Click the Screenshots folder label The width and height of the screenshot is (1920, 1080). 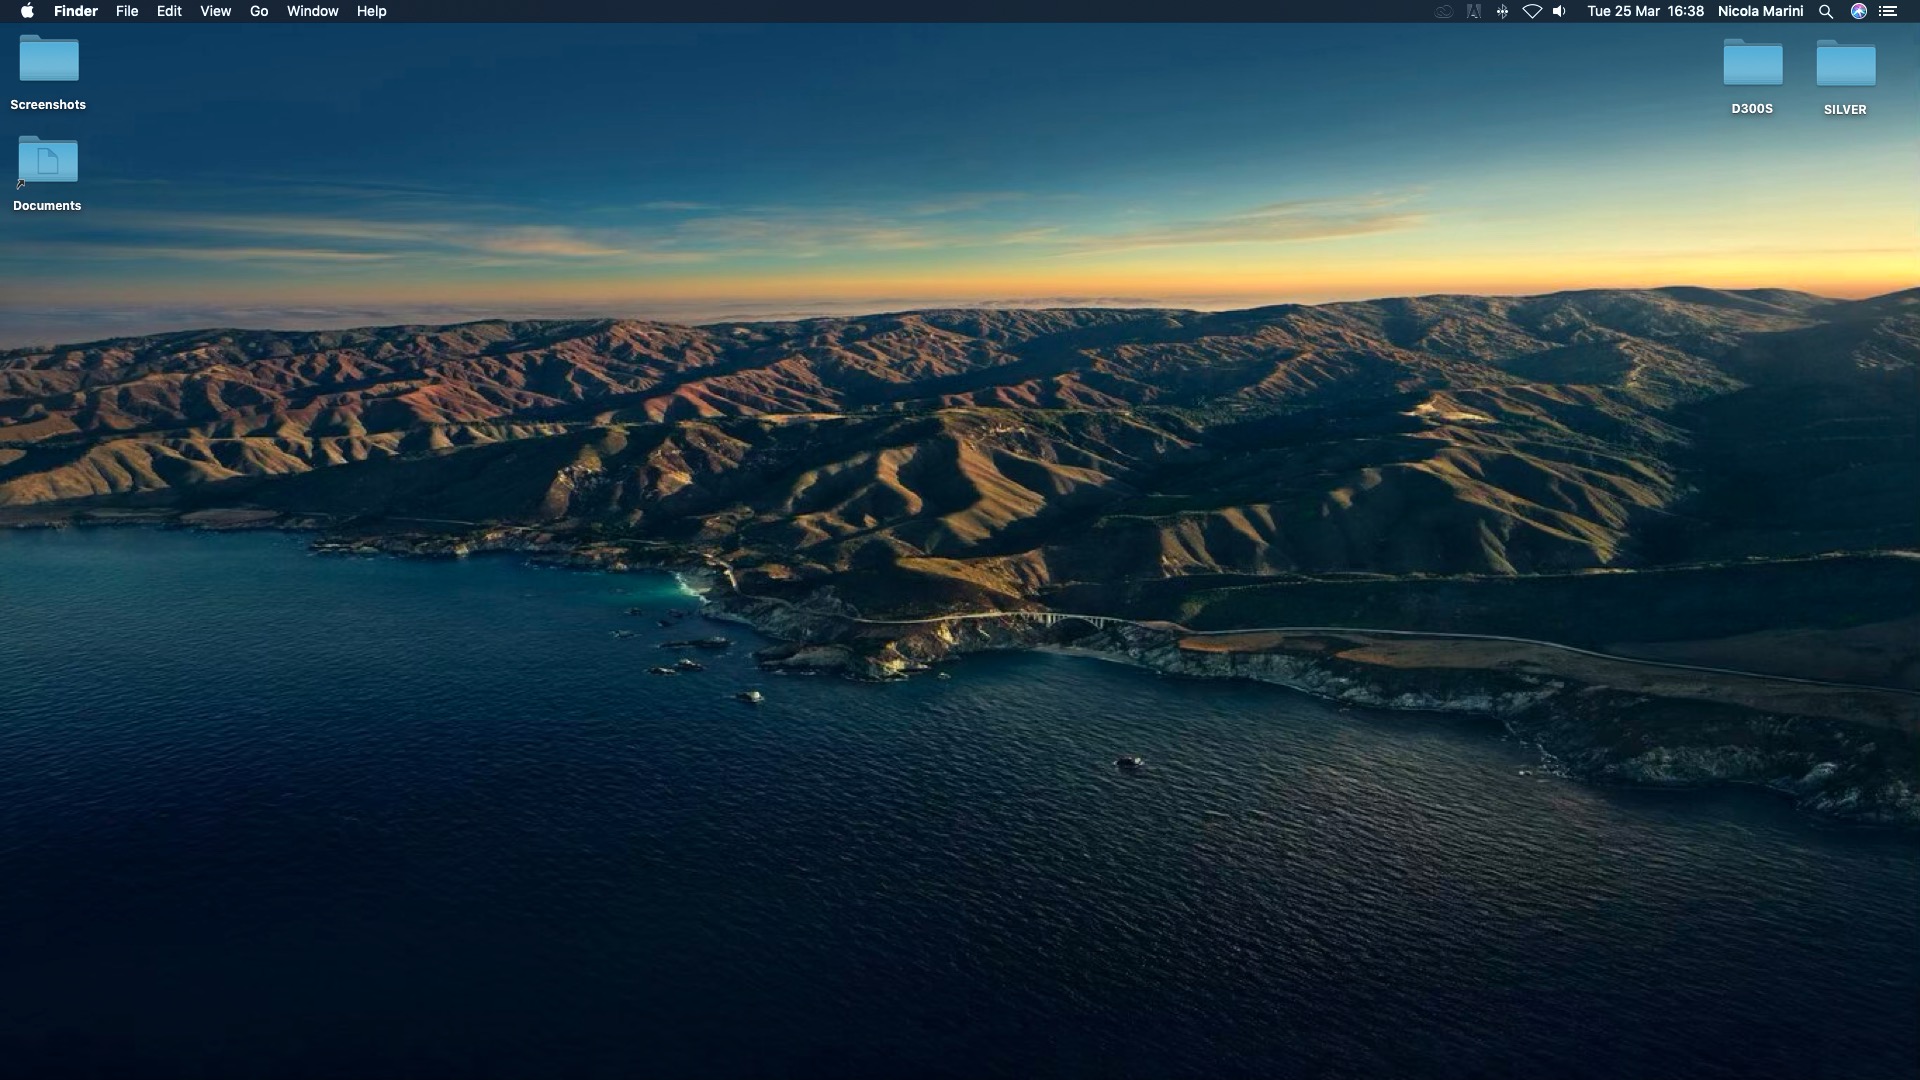point(48,105)
